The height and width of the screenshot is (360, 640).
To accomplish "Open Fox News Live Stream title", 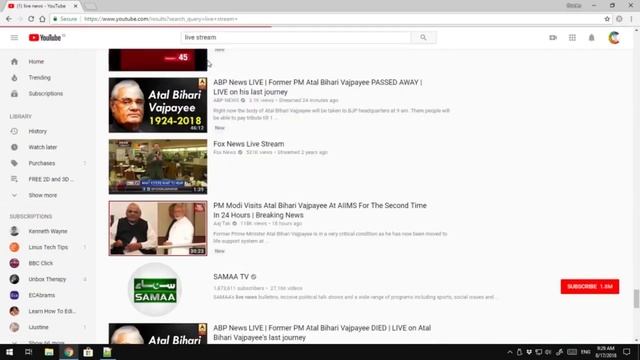I will pyautogui.click(x=249, y=144).
